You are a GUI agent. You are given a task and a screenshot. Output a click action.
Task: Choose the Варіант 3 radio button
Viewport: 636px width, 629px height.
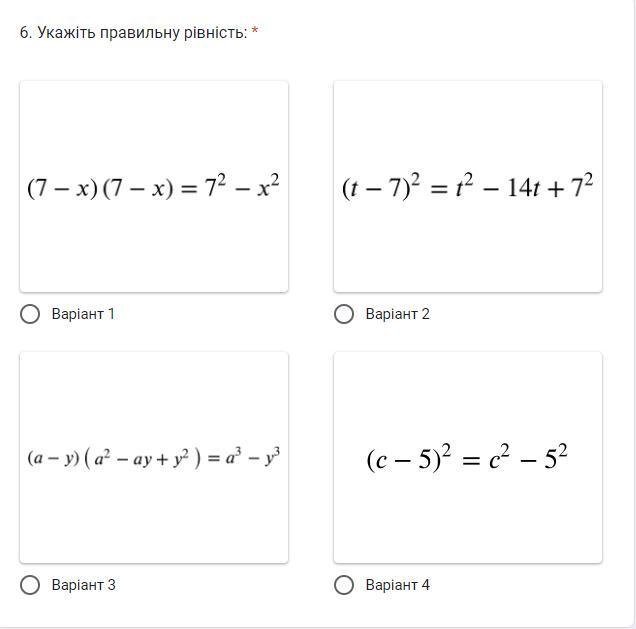click(30, 585)
